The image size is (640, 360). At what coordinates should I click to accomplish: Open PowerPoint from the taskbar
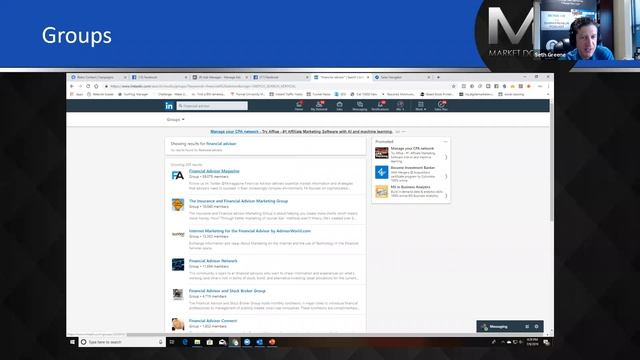272,342
